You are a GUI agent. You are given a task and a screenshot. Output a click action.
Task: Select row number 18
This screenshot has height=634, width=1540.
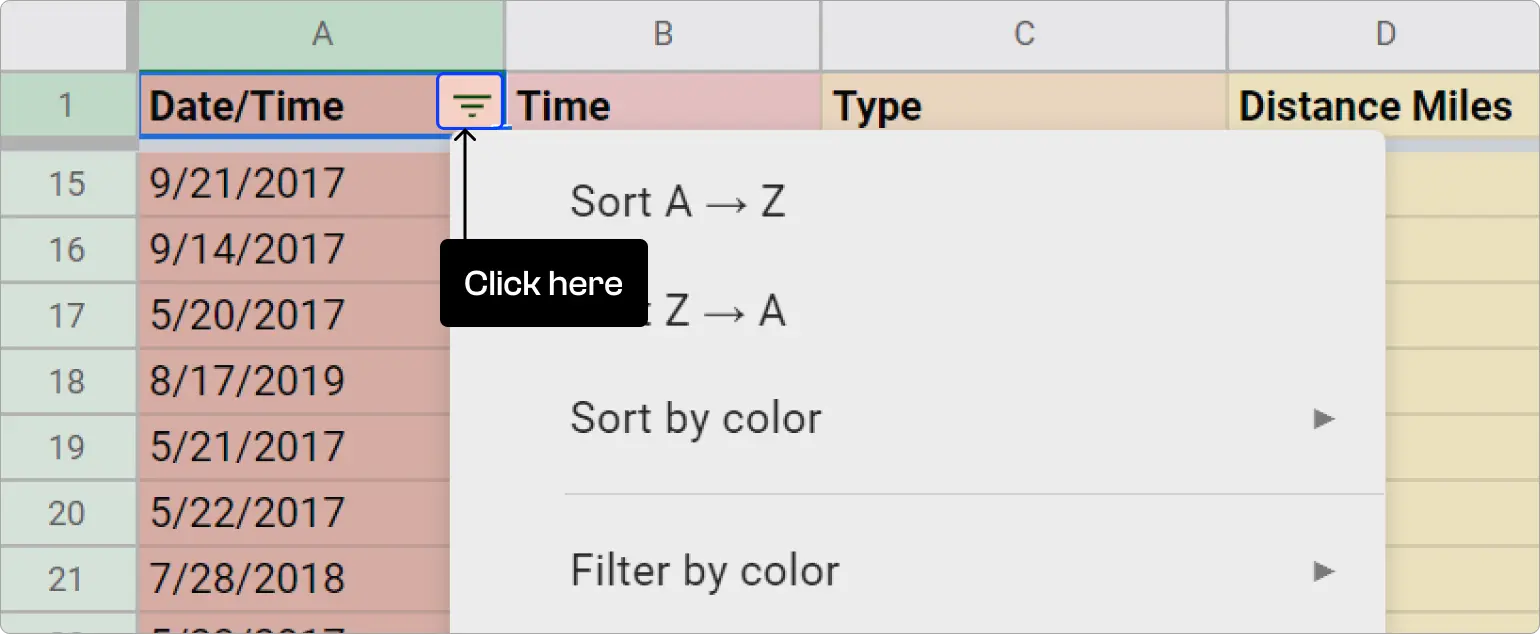point(67,381)
